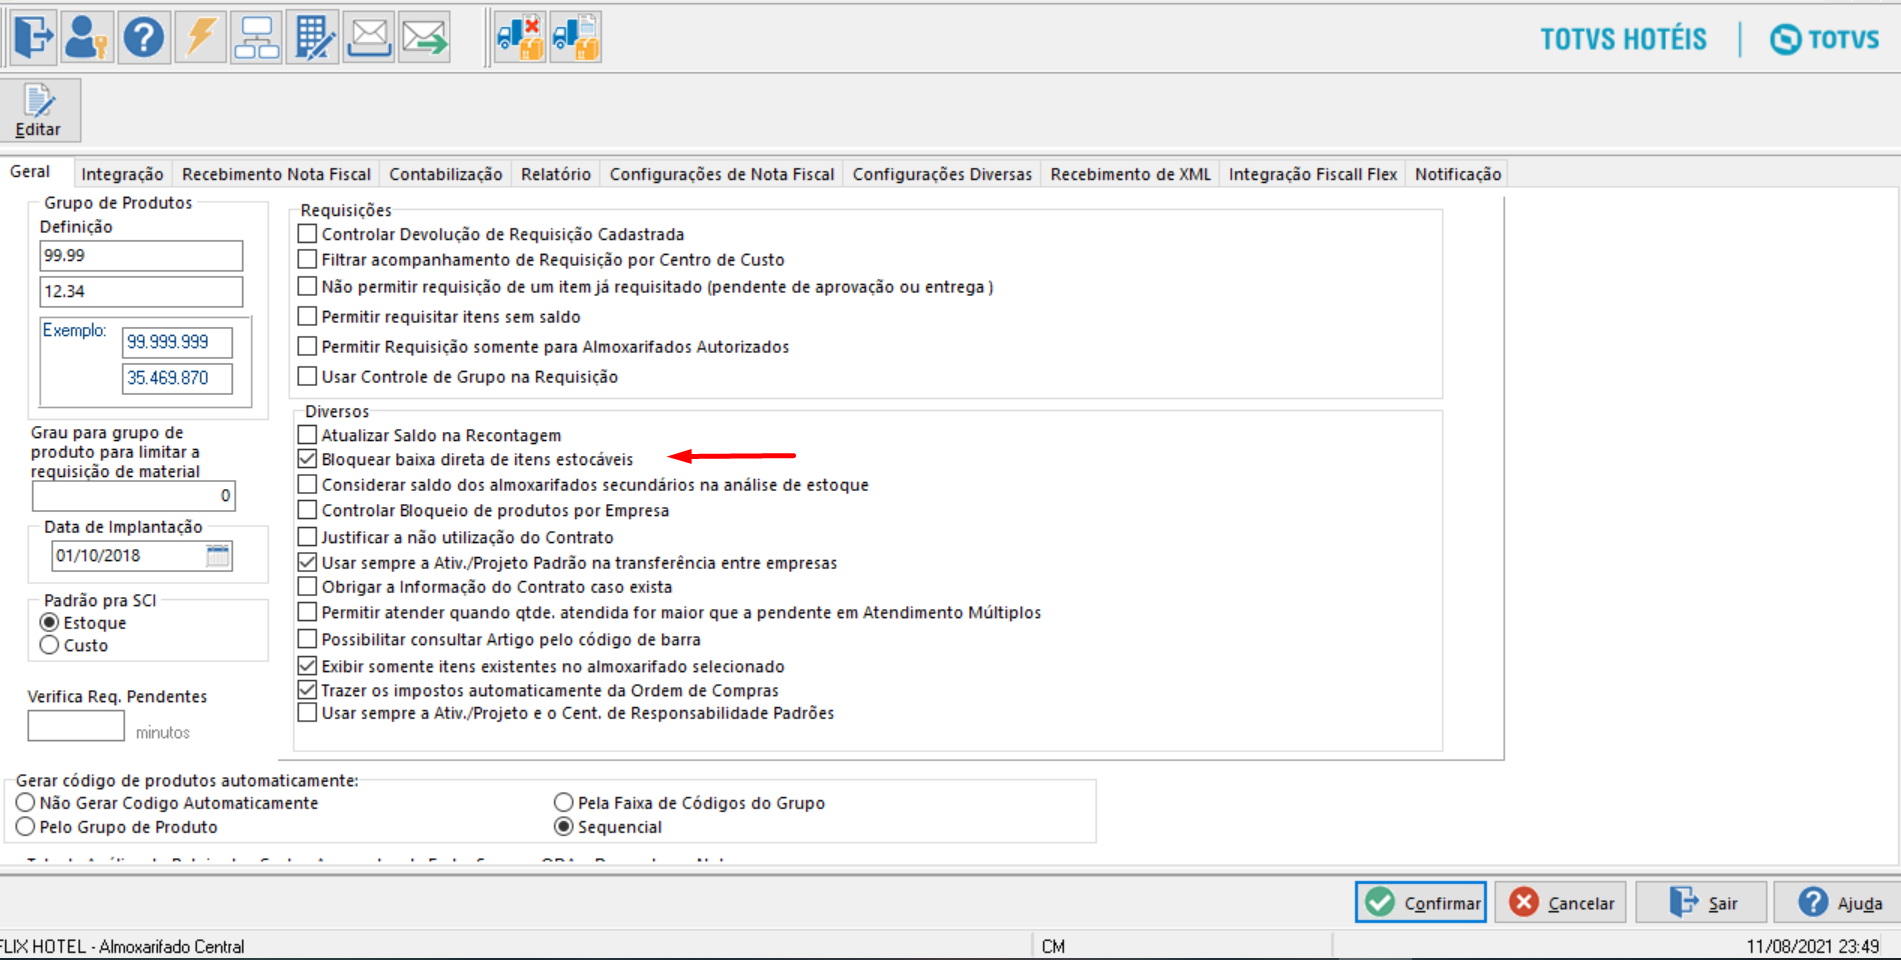Uncheck Bloquear baixa direta de itens estocáveis

[x=308, y=459]
